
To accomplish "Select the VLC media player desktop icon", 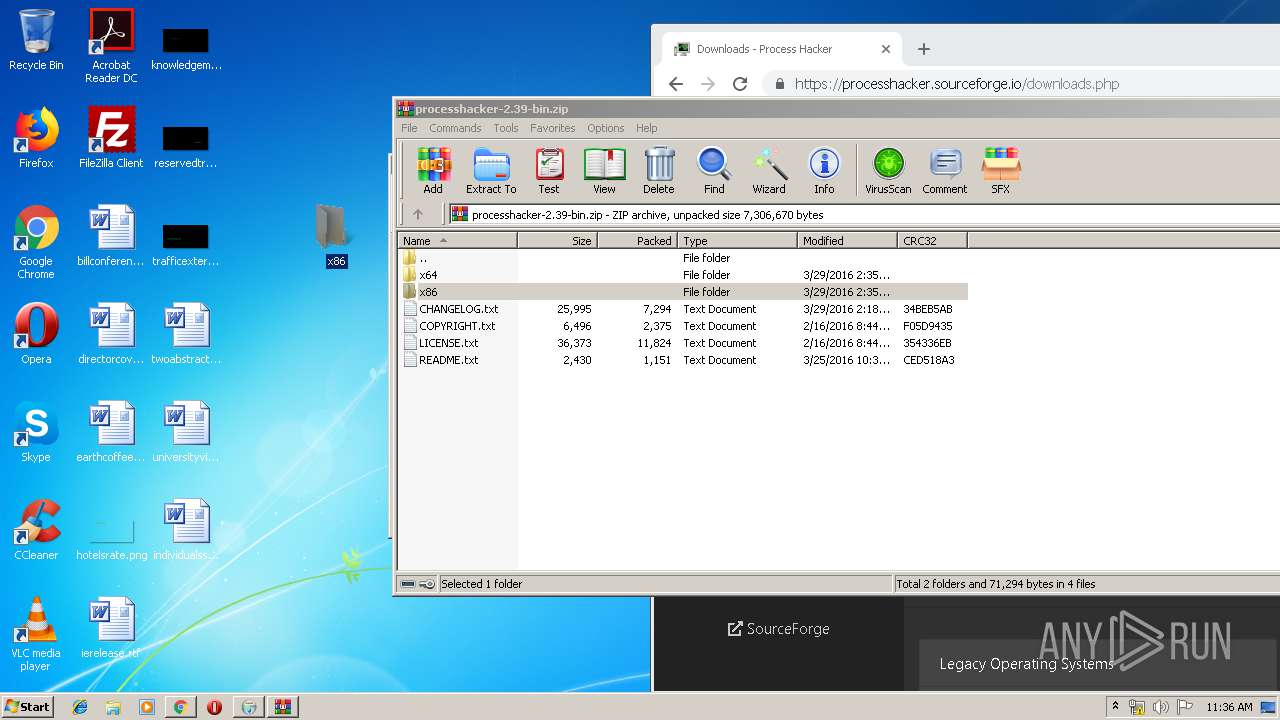I will (36, 634).
